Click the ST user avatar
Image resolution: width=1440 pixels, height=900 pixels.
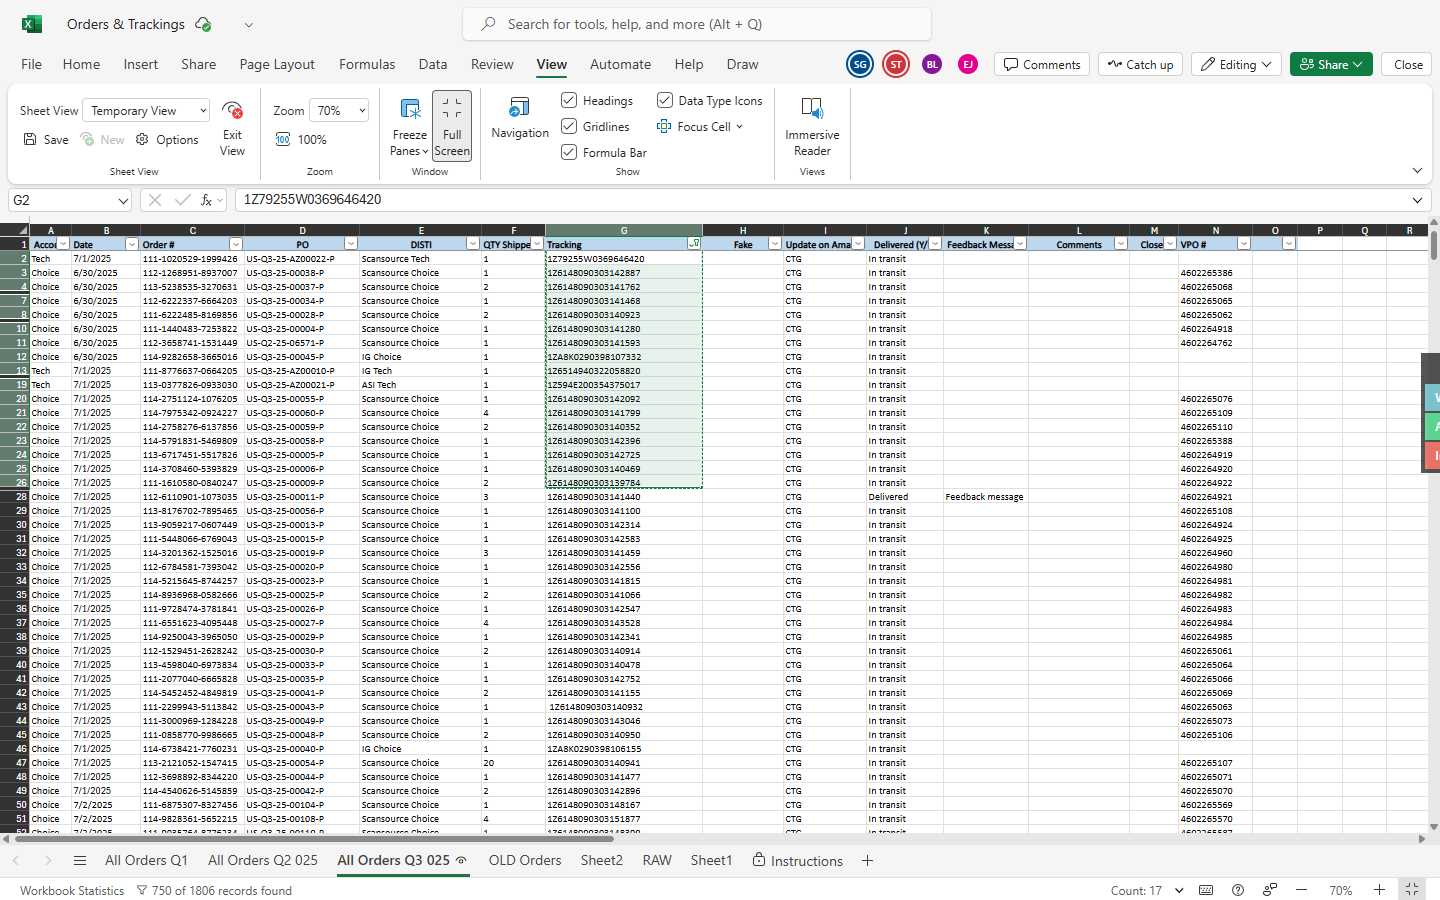click(x=896, y=64)
